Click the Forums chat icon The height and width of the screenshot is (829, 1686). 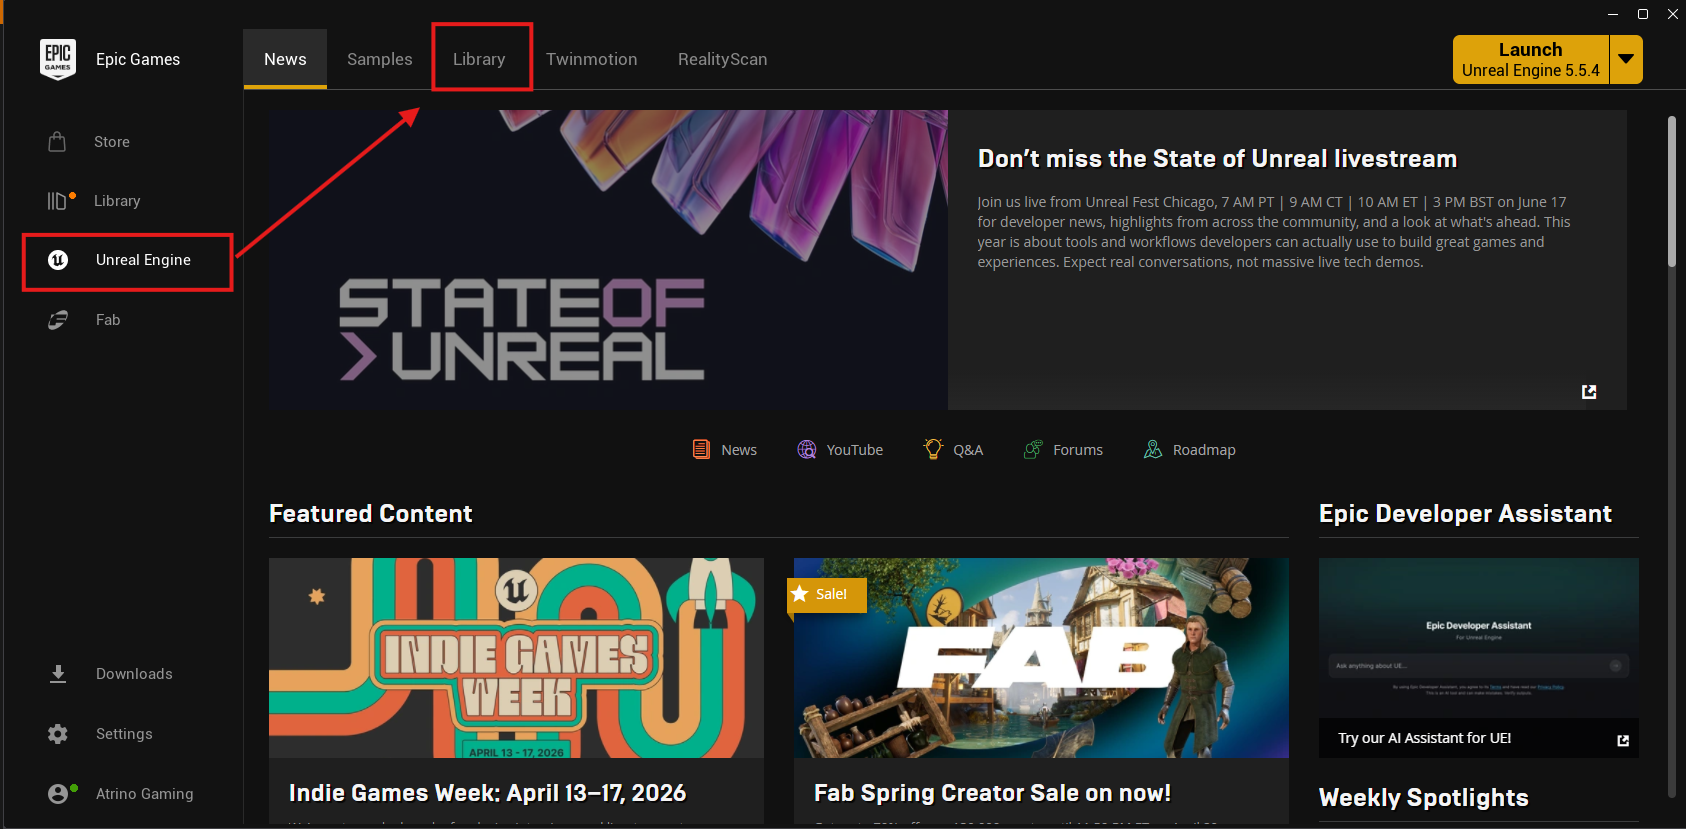click(x=1033, y=450)
